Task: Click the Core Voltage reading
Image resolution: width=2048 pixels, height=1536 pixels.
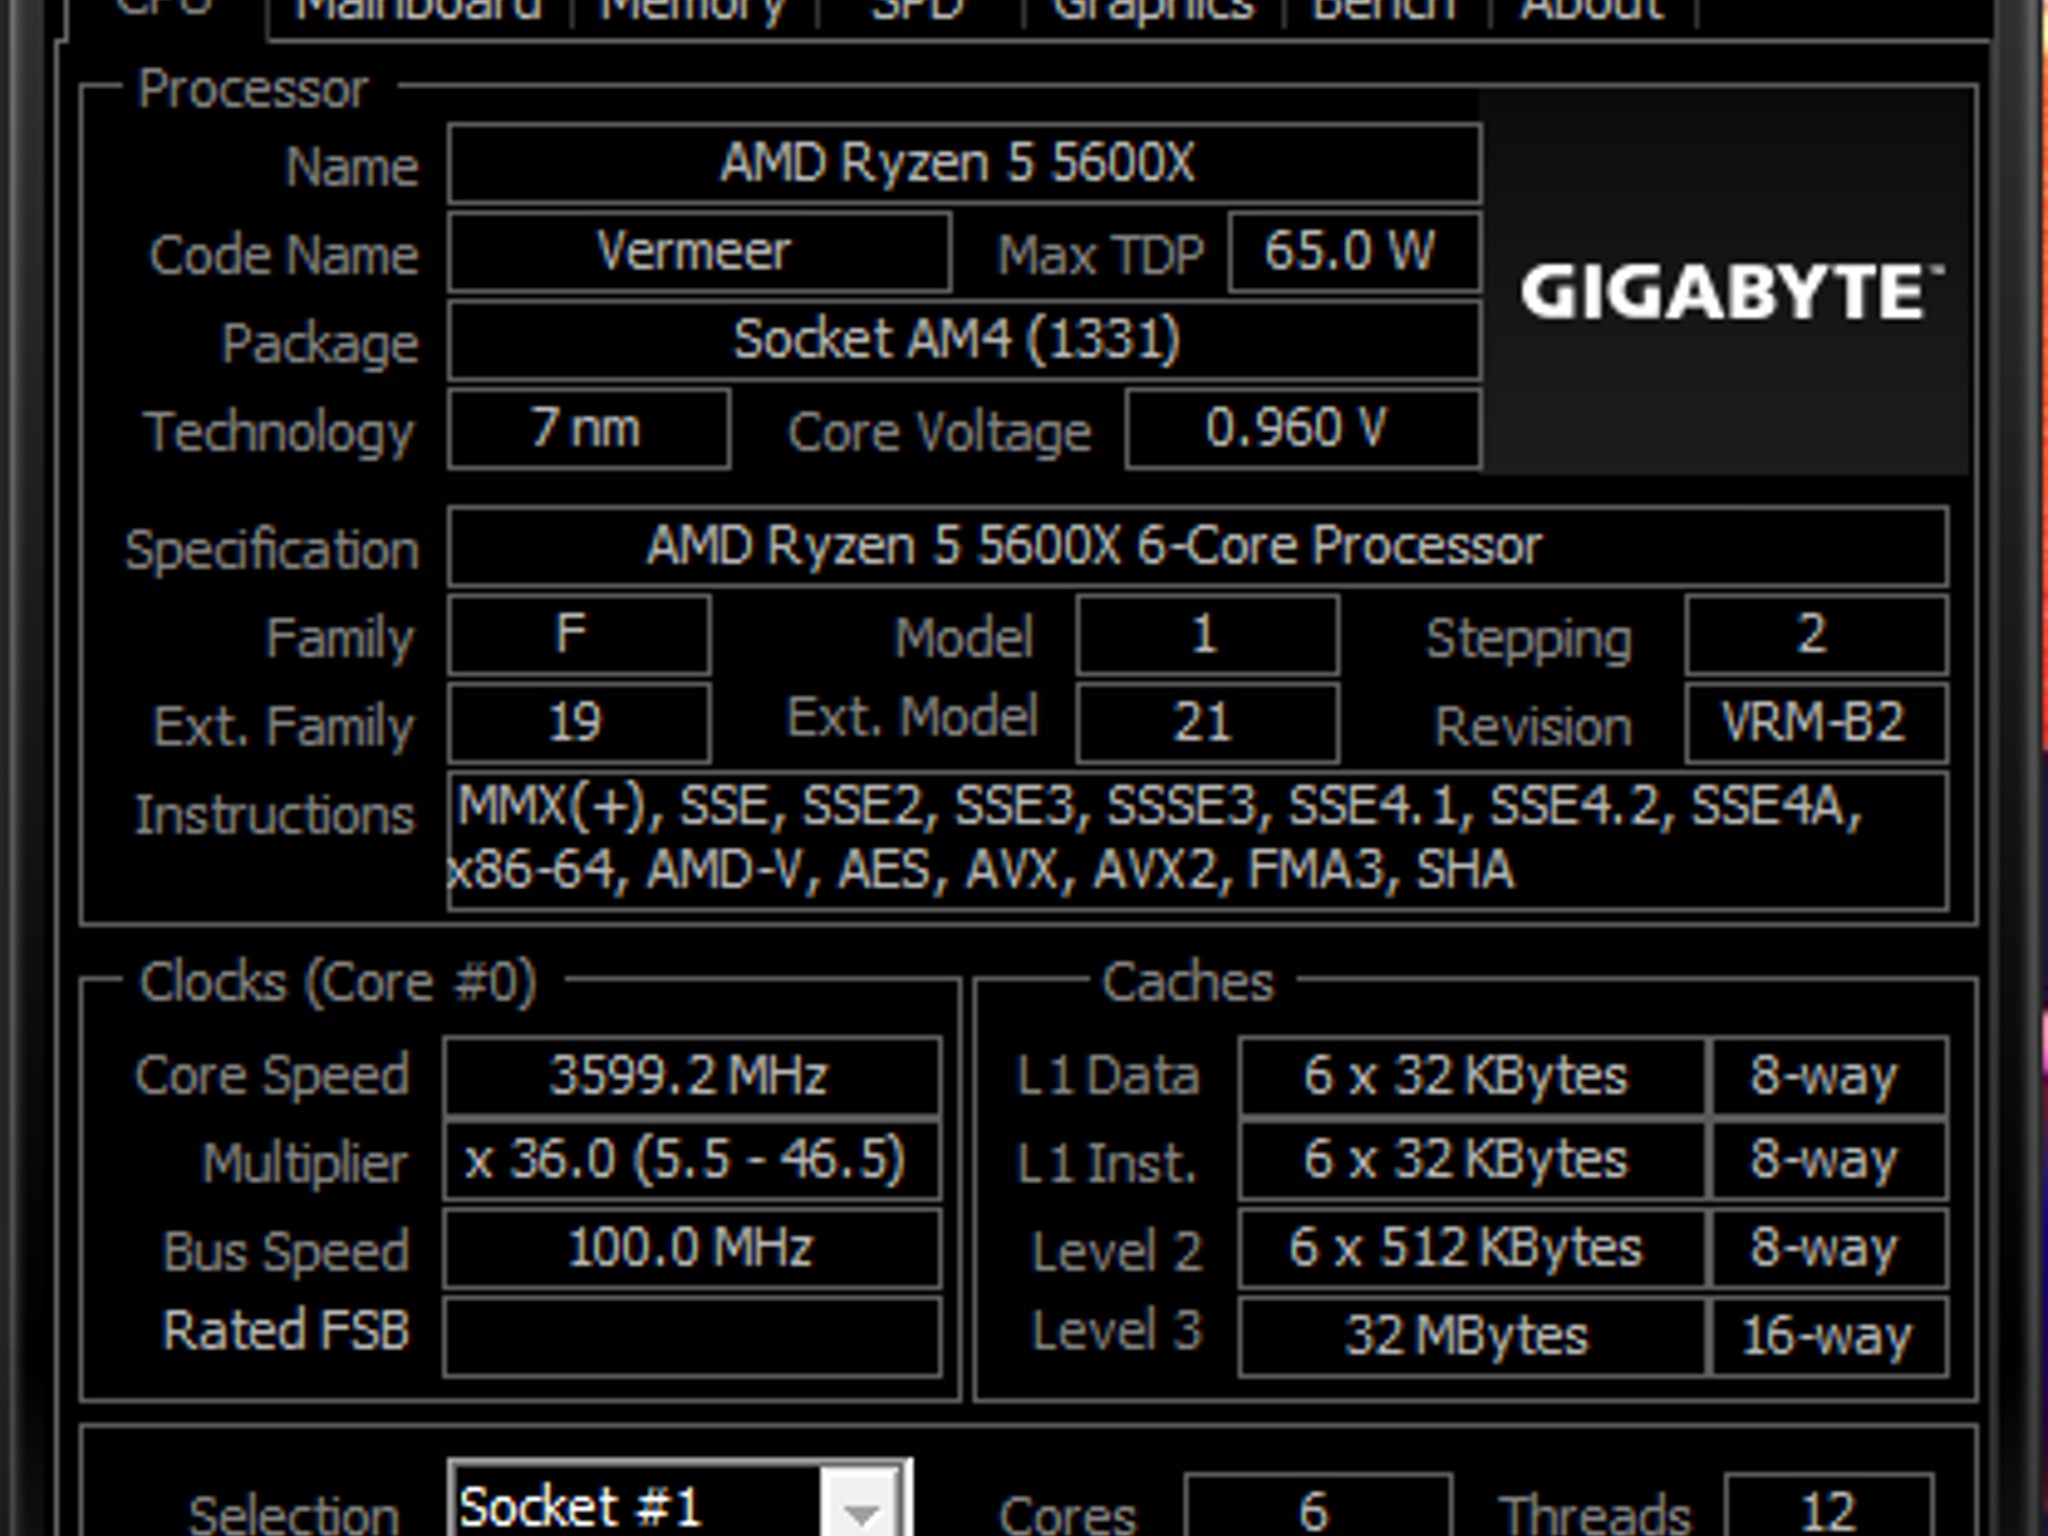Action: pos(1300,430)
